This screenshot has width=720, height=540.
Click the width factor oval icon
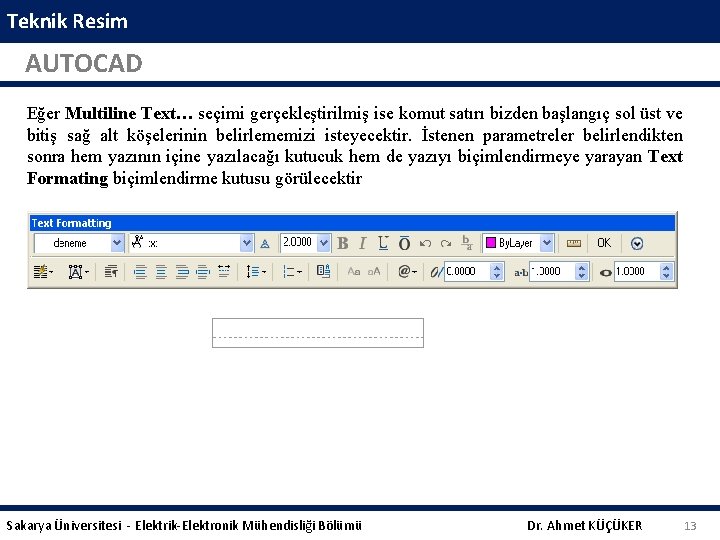(x=606, y=273)
